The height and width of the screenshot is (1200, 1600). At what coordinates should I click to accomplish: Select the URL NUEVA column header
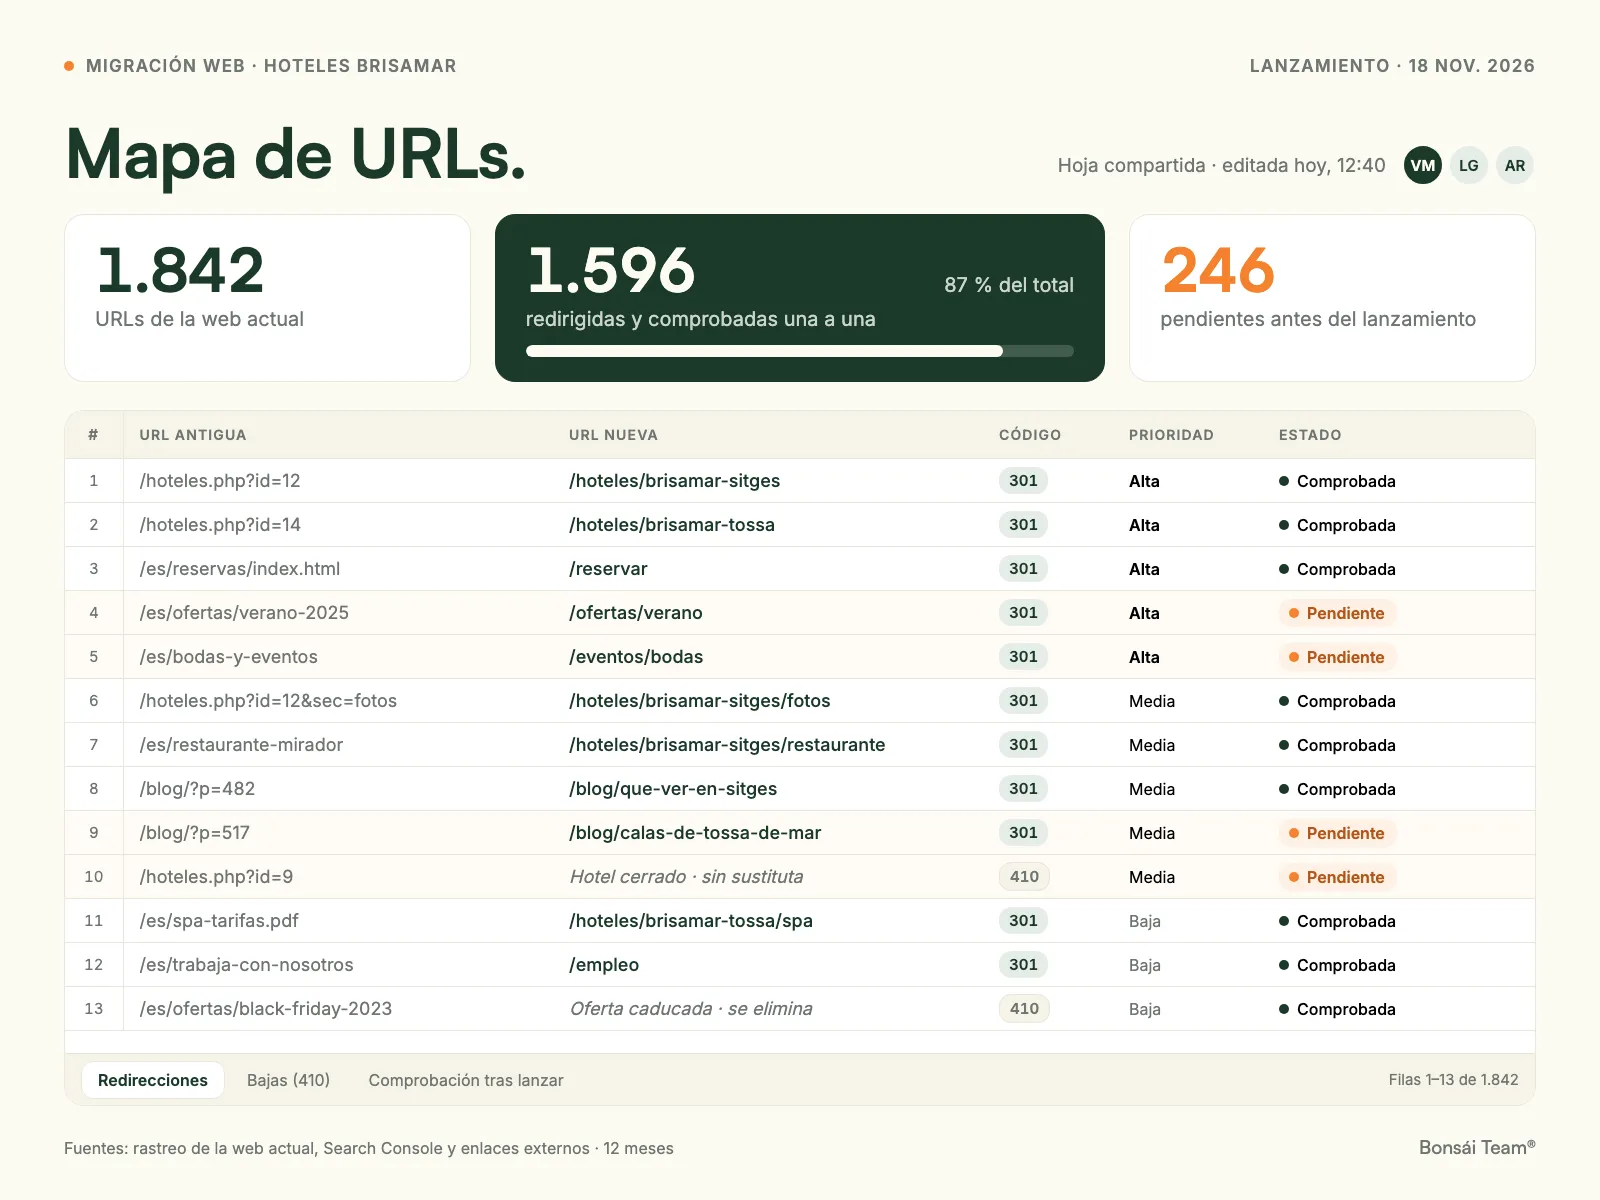(613, 435)
